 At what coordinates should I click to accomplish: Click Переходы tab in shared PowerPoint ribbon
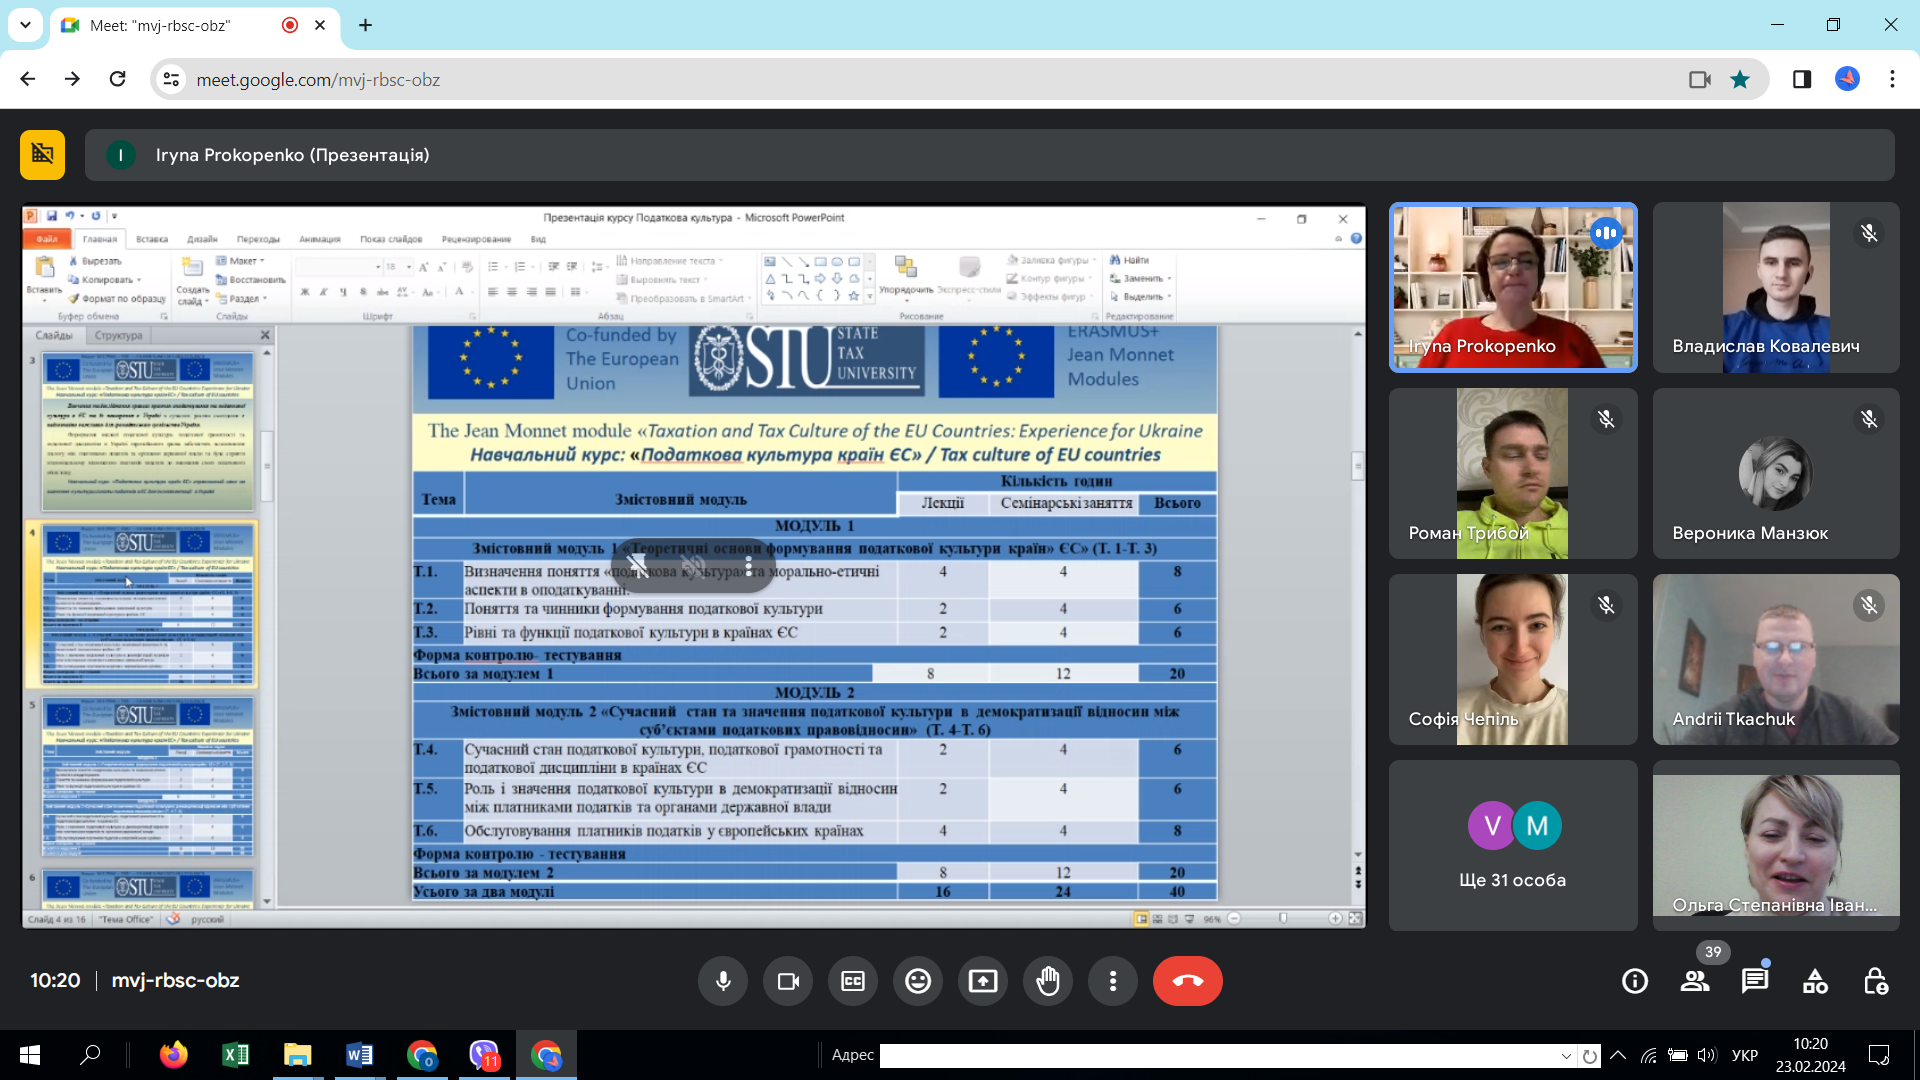258,239
